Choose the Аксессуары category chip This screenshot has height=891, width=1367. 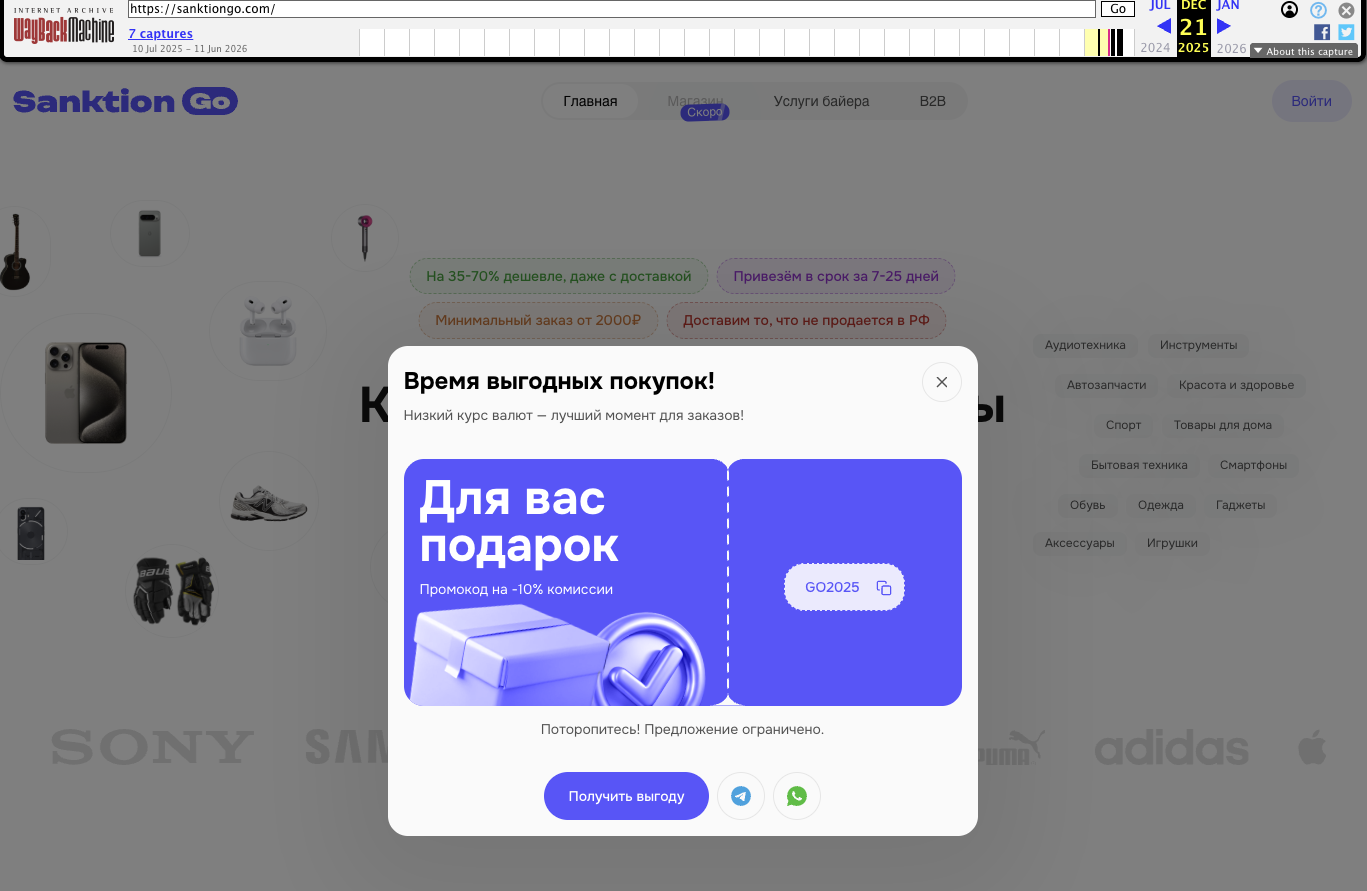[1079, 543]
